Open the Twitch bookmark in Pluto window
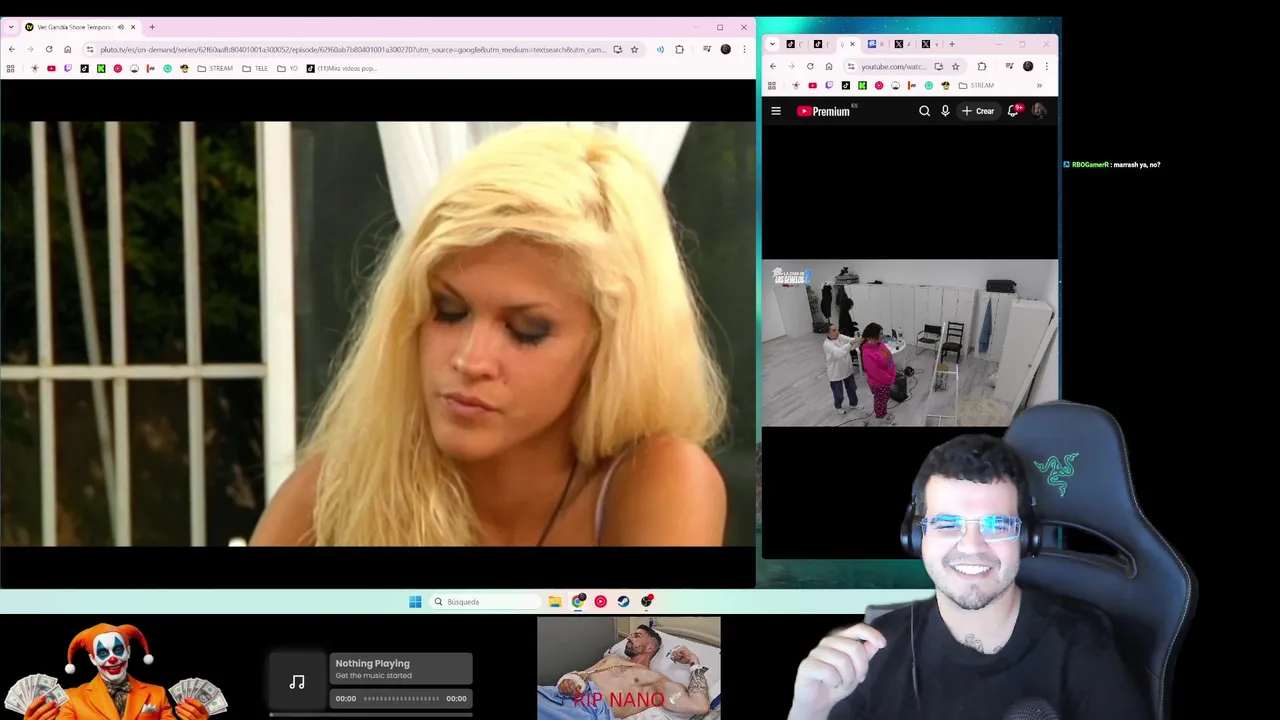 [68, 68]
